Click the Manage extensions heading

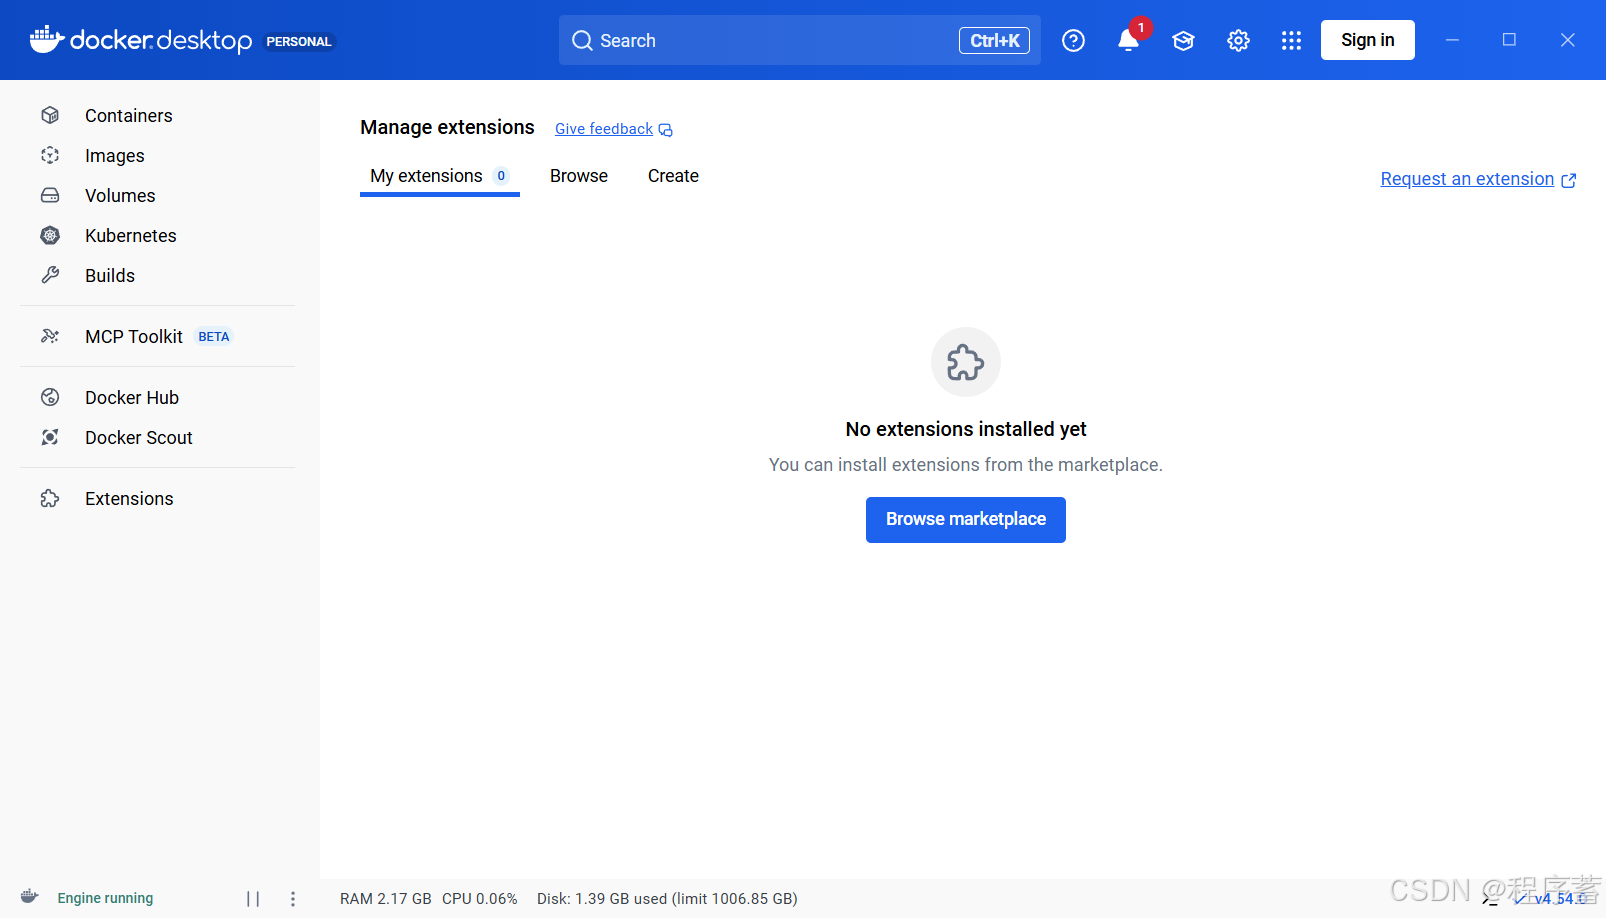click(447, 127)
